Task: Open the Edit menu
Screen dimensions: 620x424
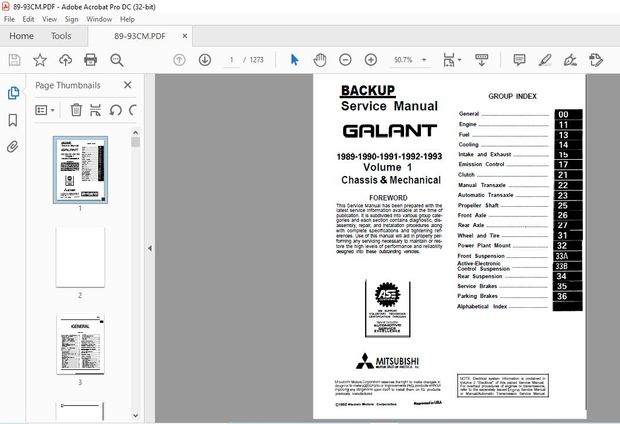Action: pos(28,19)
